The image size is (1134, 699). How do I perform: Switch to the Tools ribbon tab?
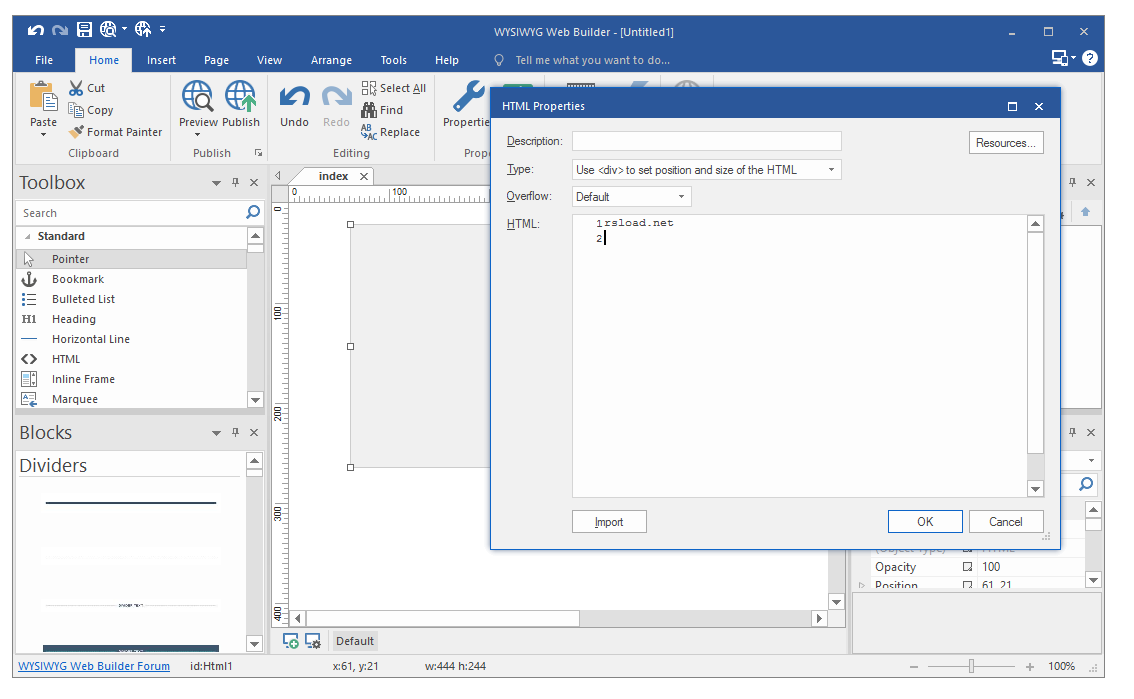393,60
